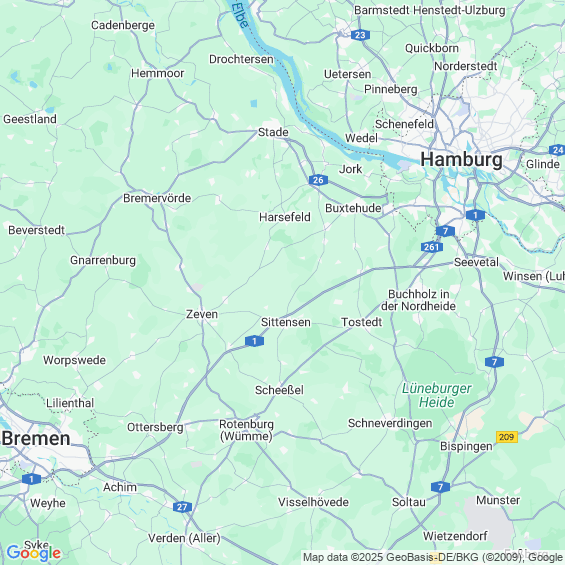Click the A261 highway shield
565x565 pixels.
coord(432,247)
